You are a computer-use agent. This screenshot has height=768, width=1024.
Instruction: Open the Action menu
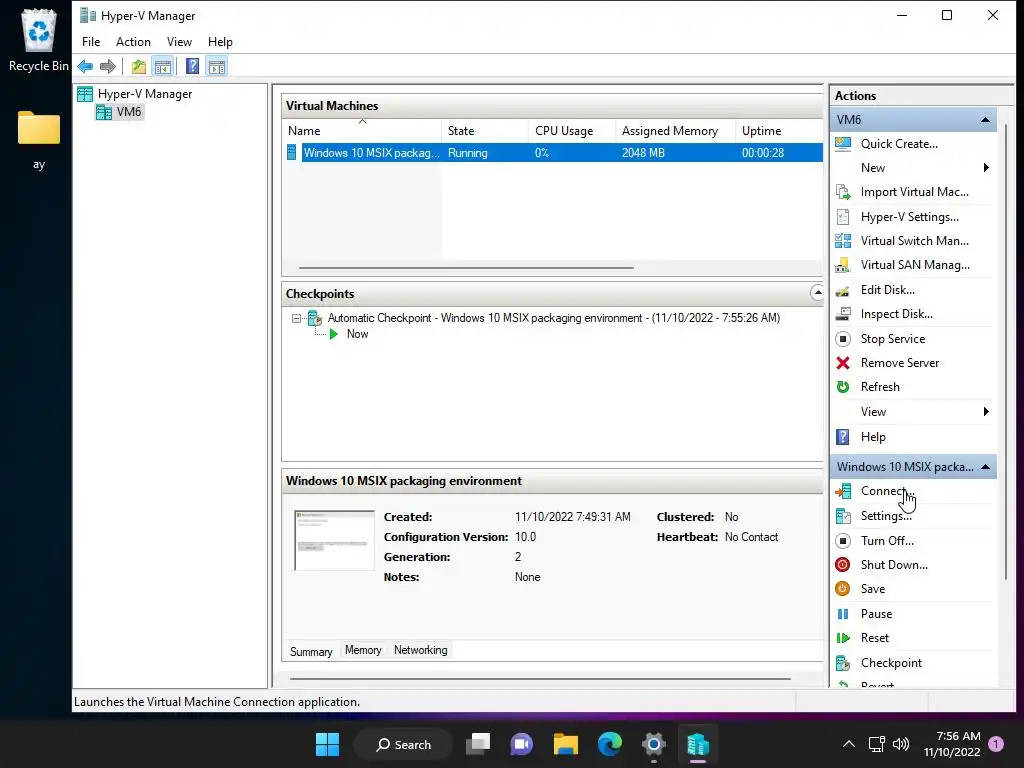point(133,42)
